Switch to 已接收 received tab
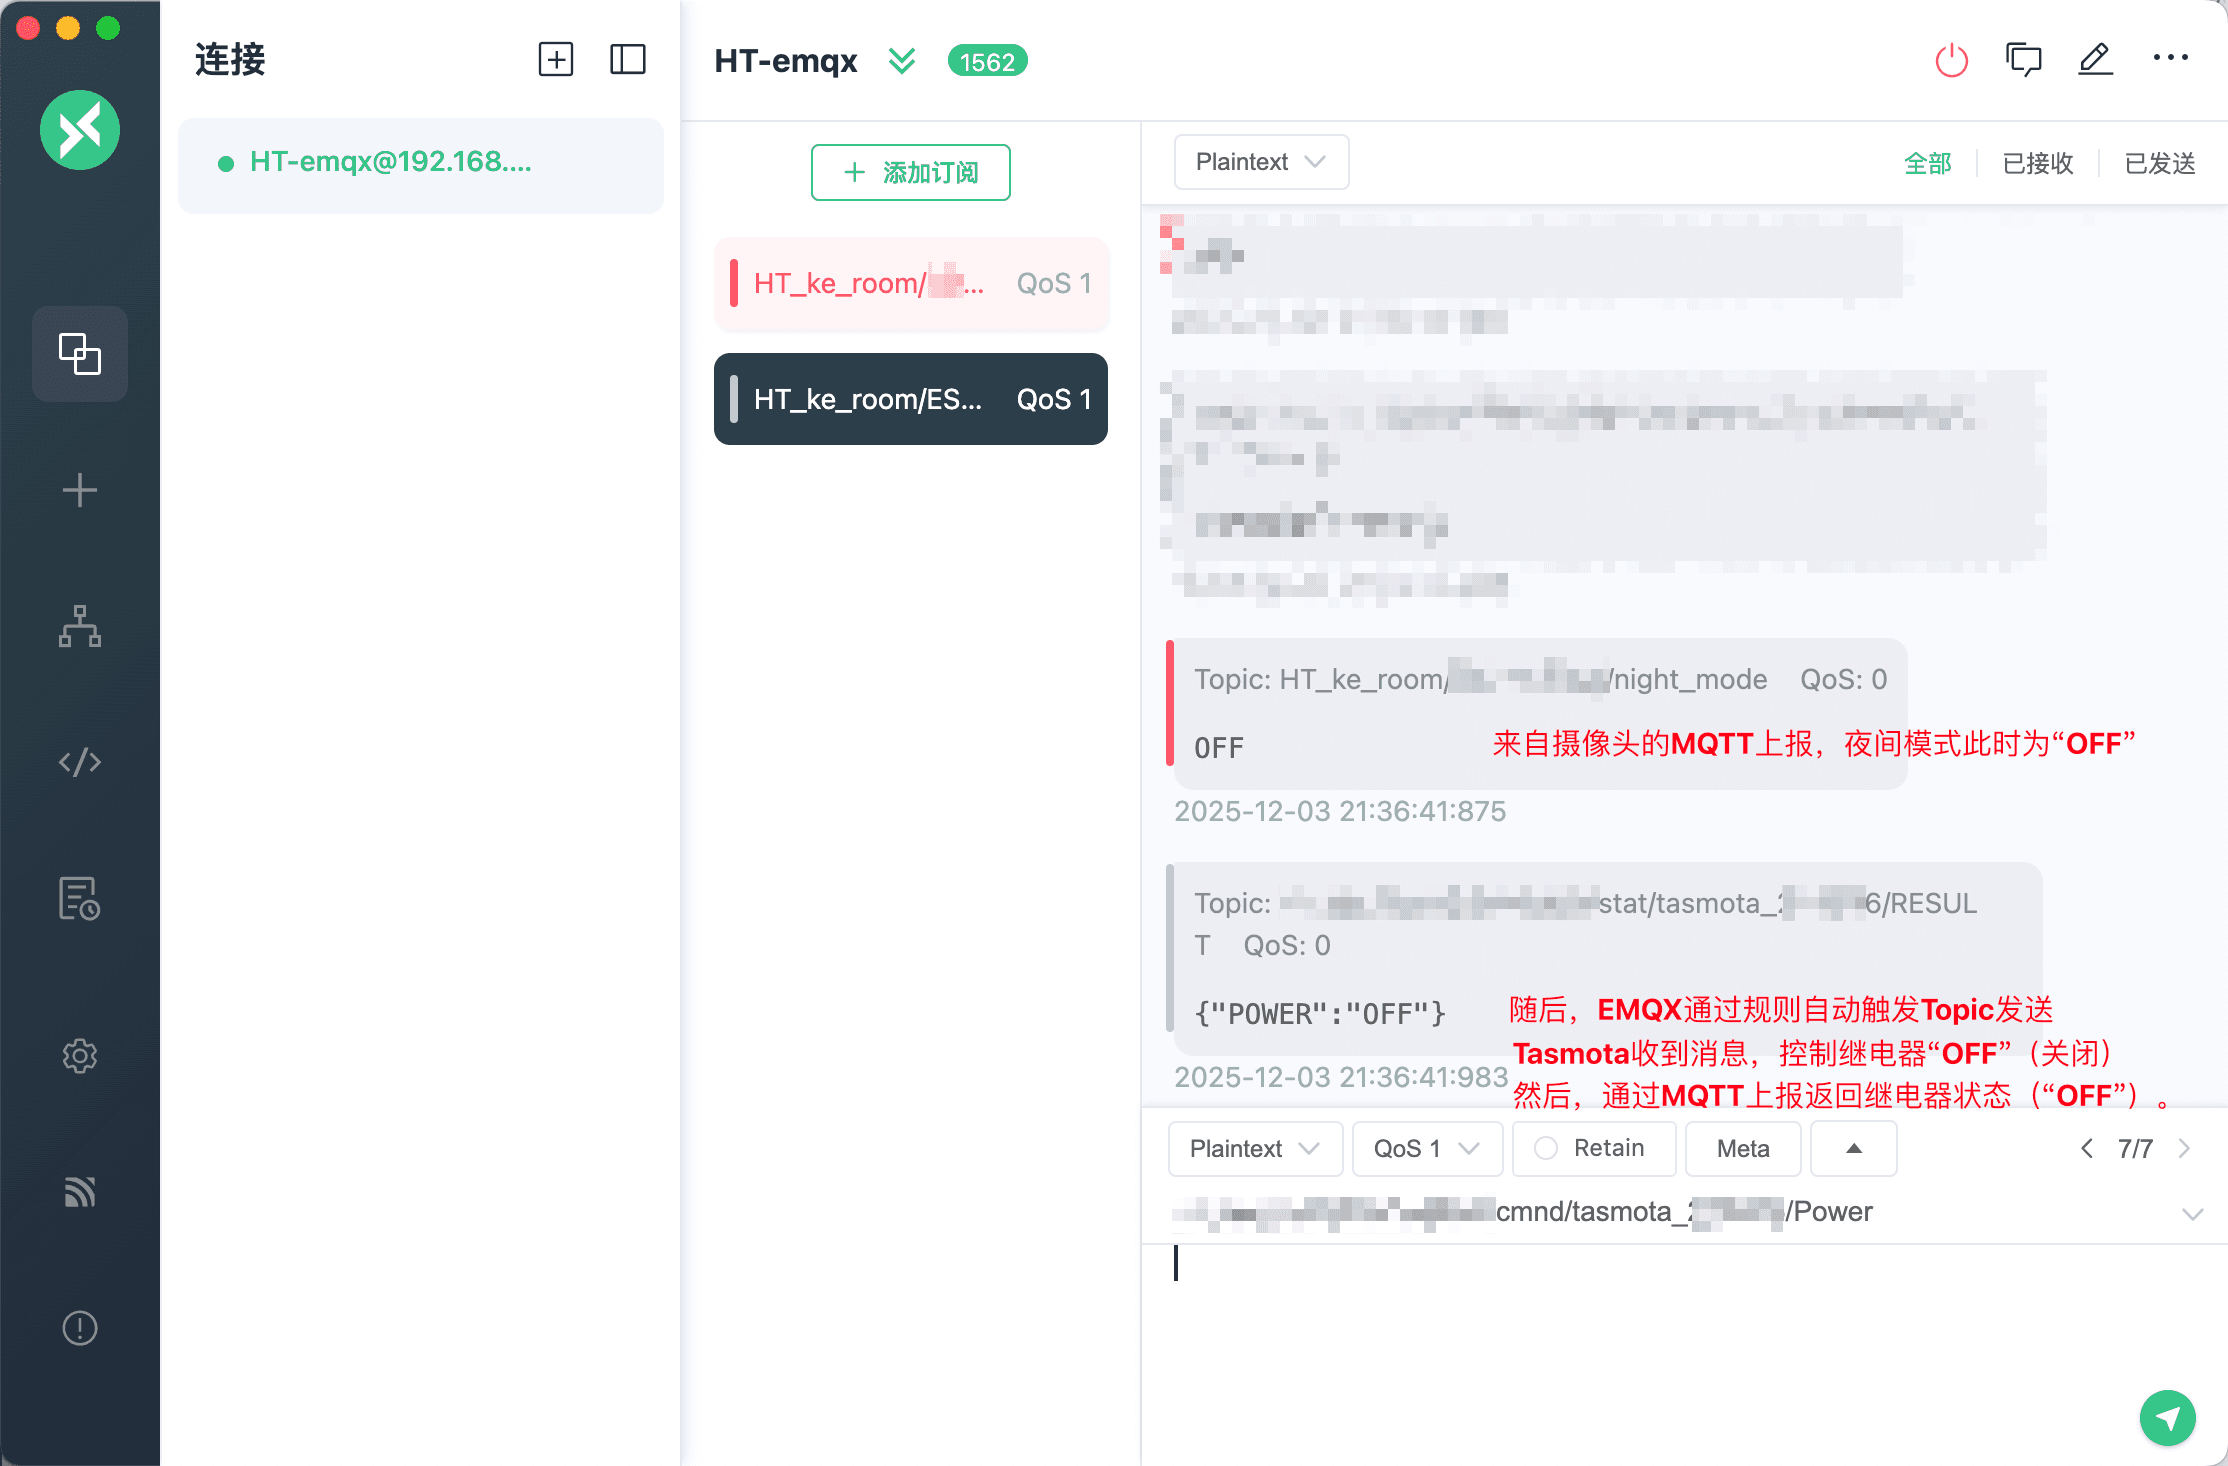This screenshot has width=2228, height=1466. tap(2037, 163)
